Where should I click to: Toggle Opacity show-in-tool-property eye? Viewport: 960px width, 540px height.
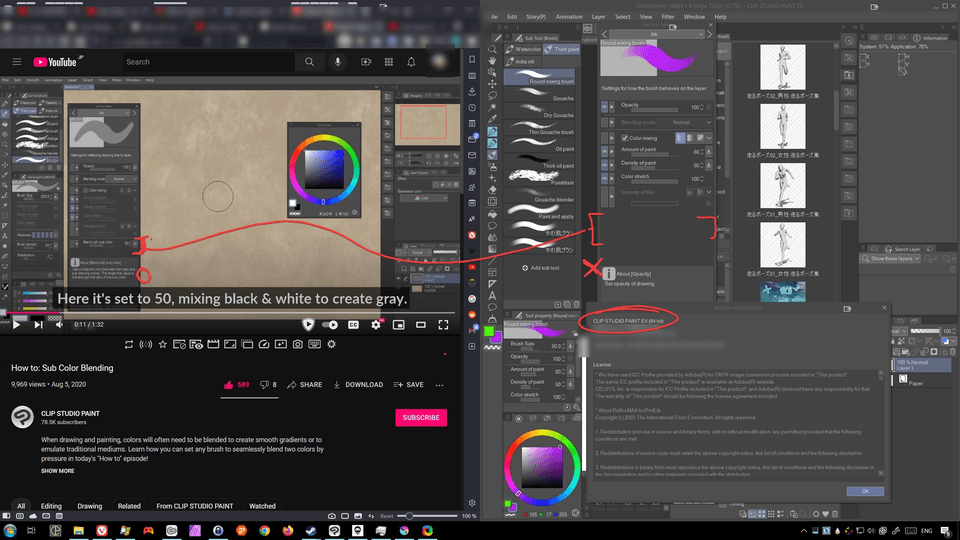click(604, 107)
